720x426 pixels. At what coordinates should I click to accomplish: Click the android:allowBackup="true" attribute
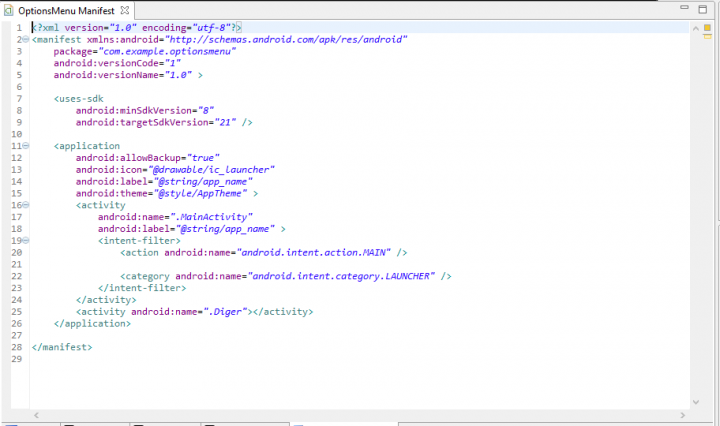[147, 157]
